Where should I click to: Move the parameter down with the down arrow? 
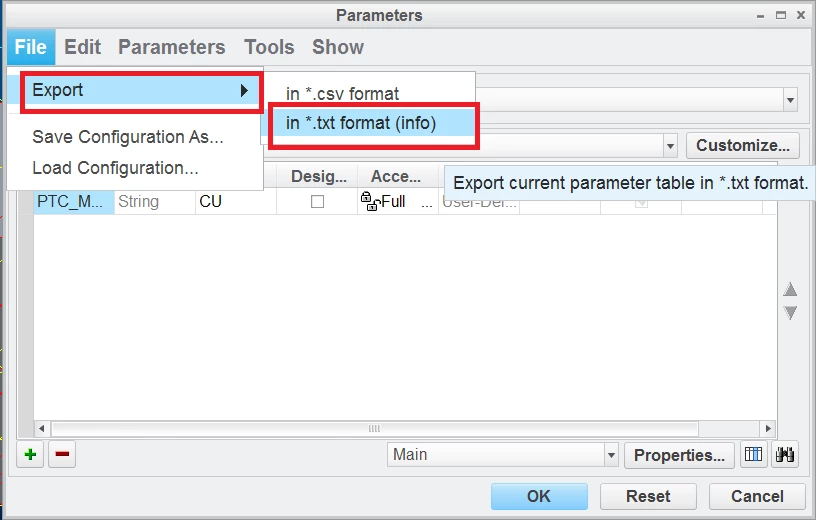tap(790, 313)
